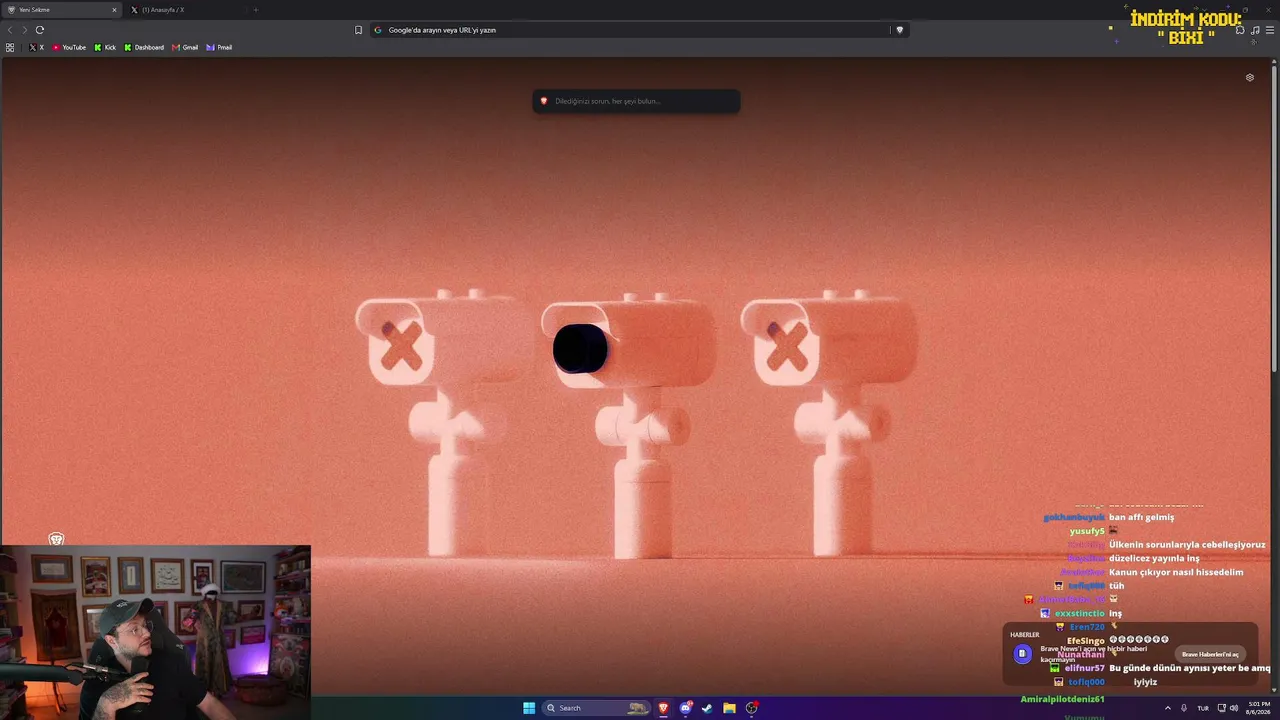This screenshot has width=1280, height=720.
Task: Open the TUR language switcher
Action: [1203, 708]
